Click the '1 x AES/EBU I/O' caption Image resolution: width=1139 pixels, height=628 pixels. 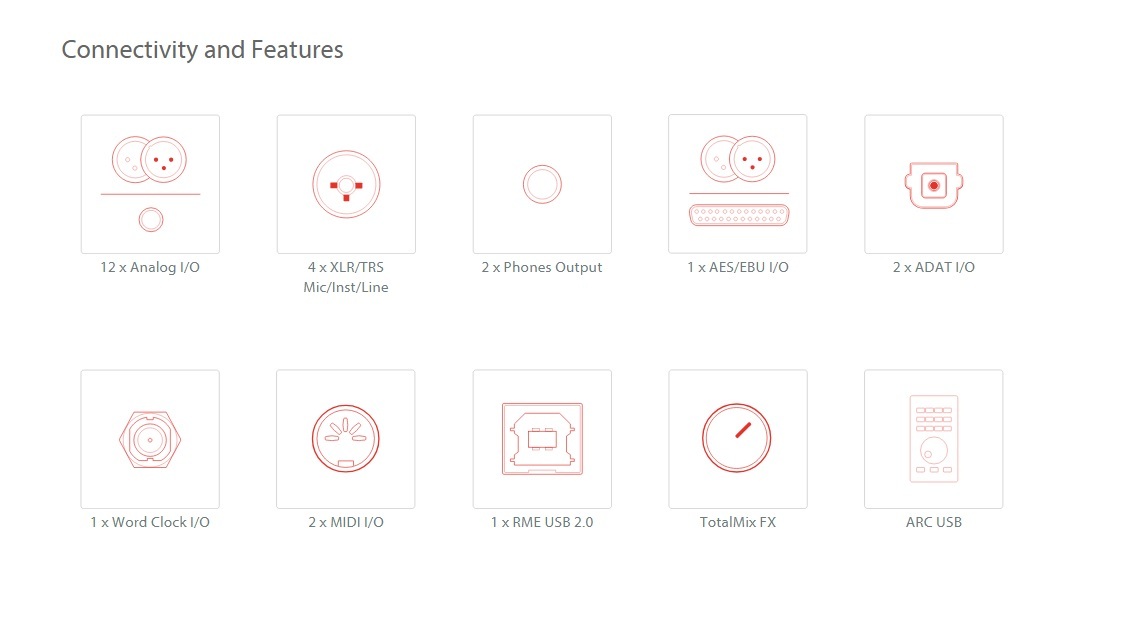[737, 267]
